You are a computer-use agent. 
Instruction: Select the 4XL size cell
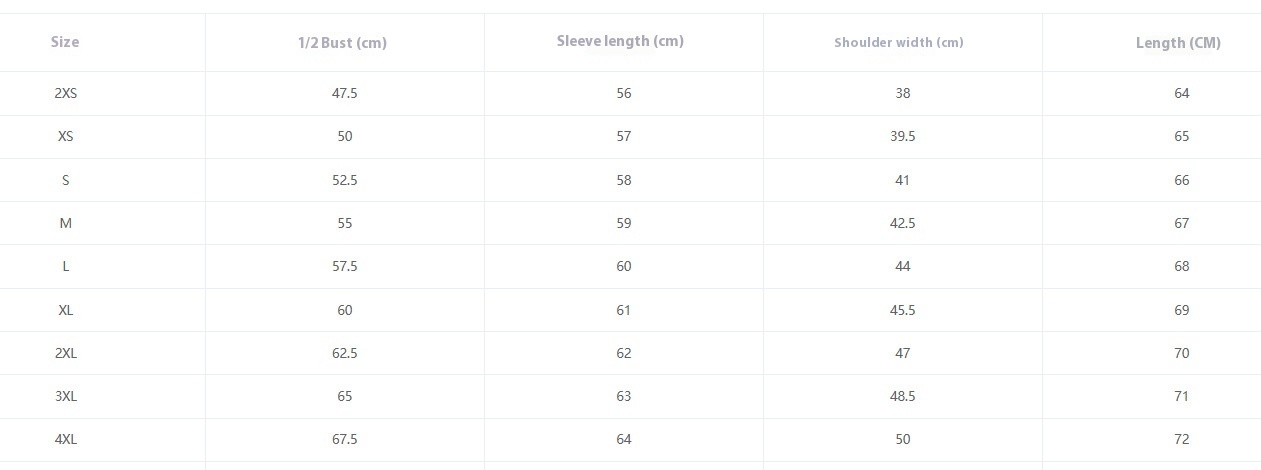[x=66, y=439]
